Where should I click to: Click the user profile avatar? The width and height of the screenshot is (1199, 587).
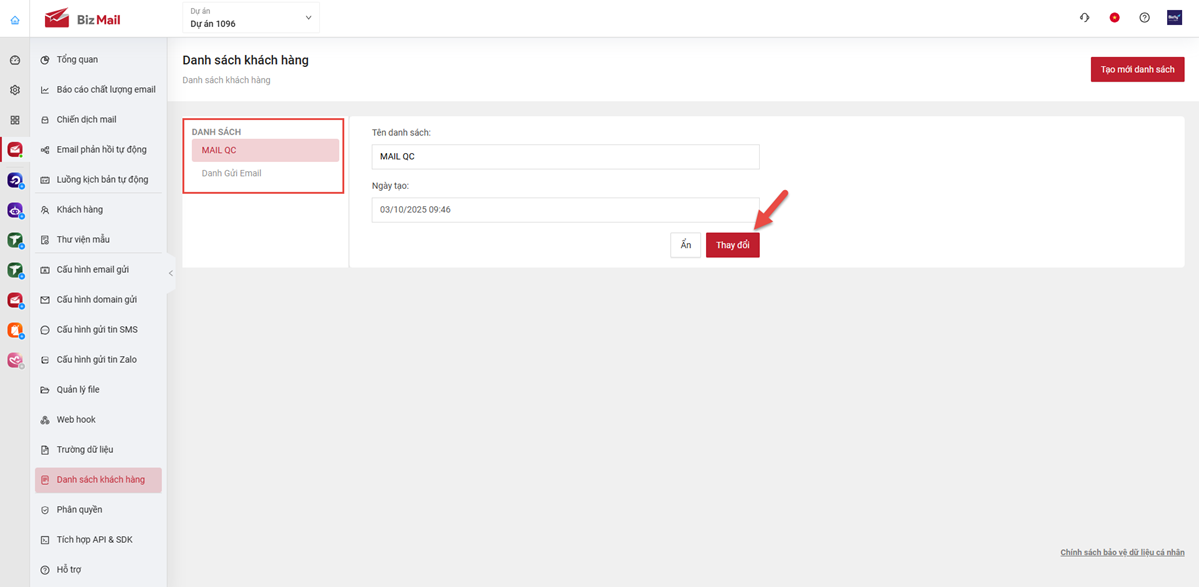(x=1174, y=18)
